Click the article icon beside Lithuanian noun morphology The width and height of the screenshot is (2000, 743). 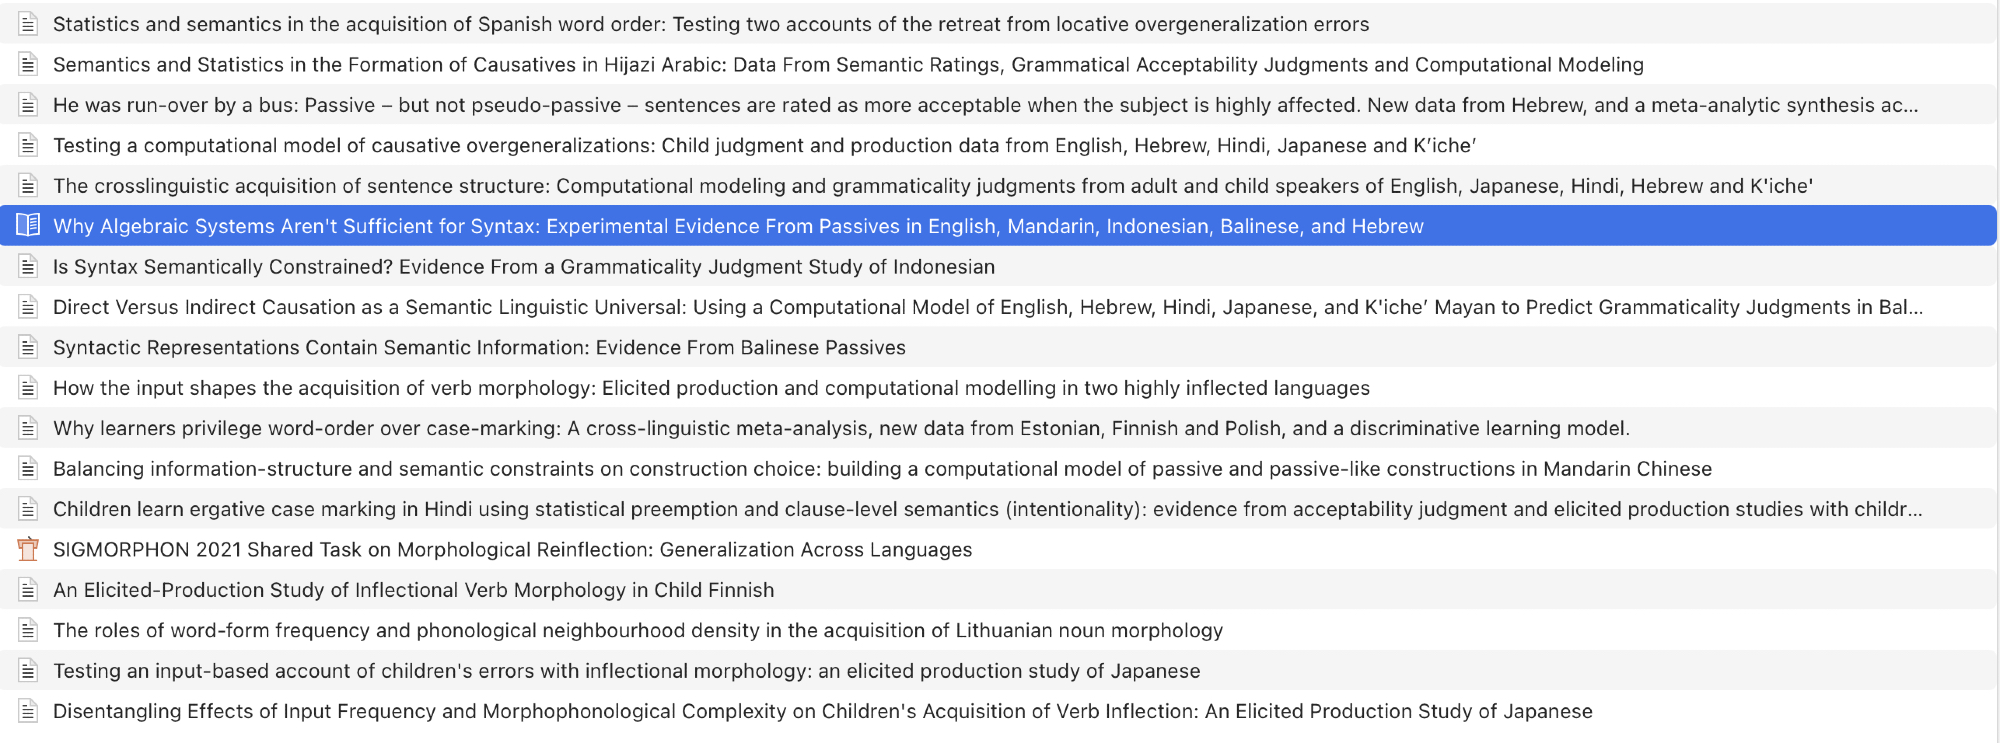(x=28, y=631)
